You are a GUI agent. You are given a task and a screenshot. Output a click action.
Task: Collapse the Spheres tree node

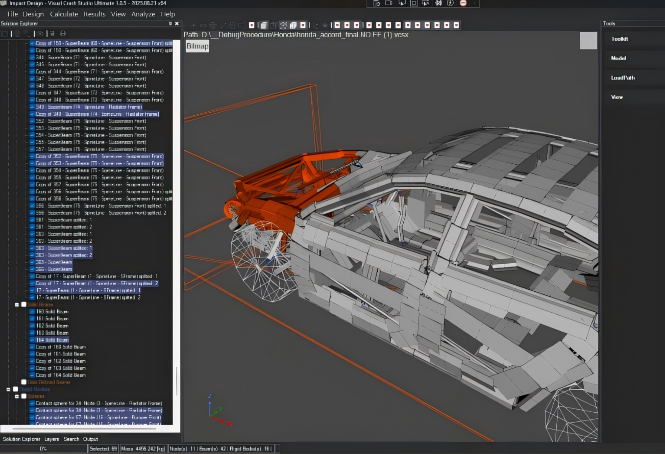pyautogui.click(x=17, y=396)
